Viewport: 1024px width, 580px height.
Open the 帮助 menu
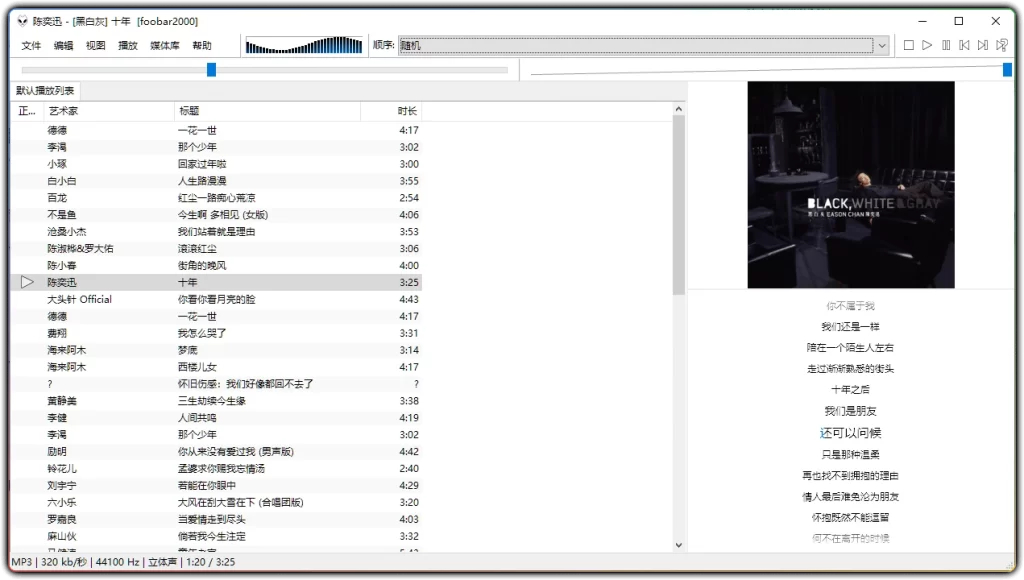(x=199, y=45)
